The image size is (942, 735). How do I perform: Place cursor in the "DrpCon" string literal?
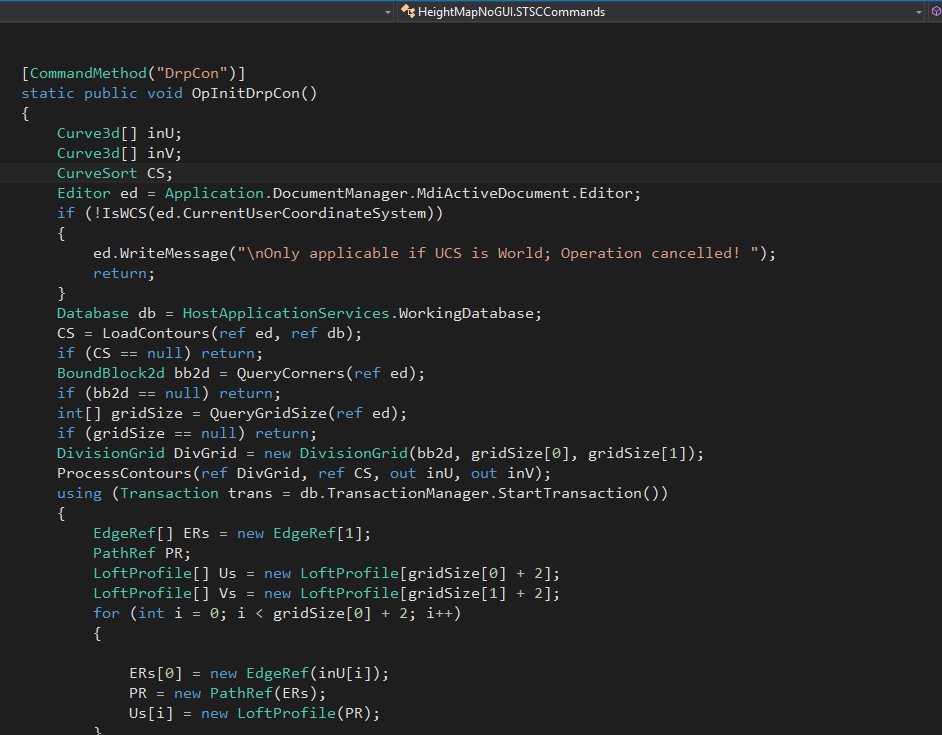192,73
